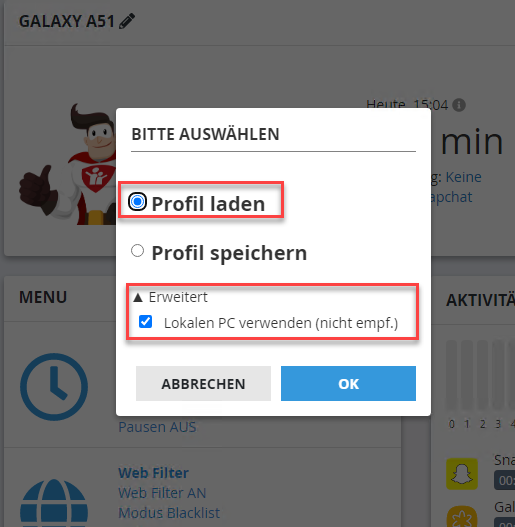Select the Profil speichern radio button
This screenshot has width=515, height=527.
point(137,251)
